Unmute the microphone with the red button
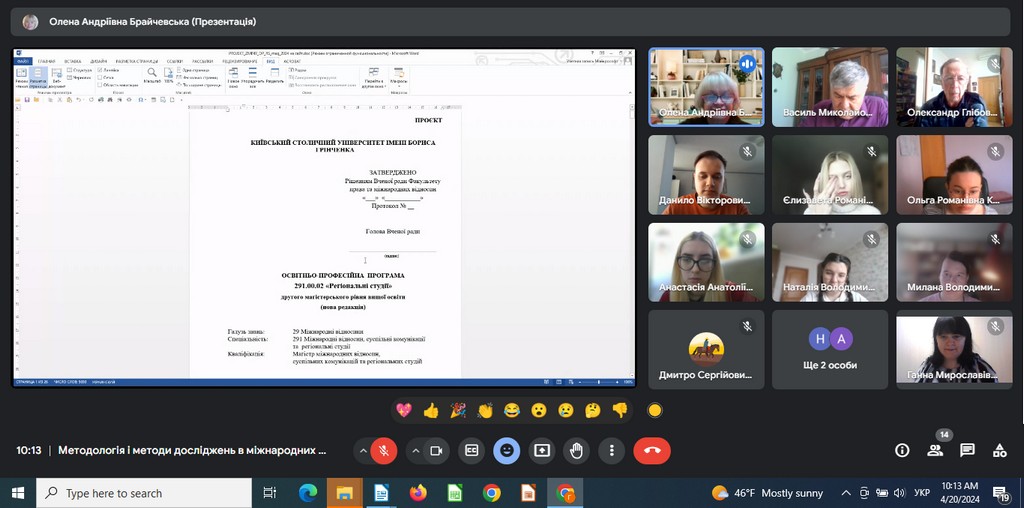 coord(382,451)
